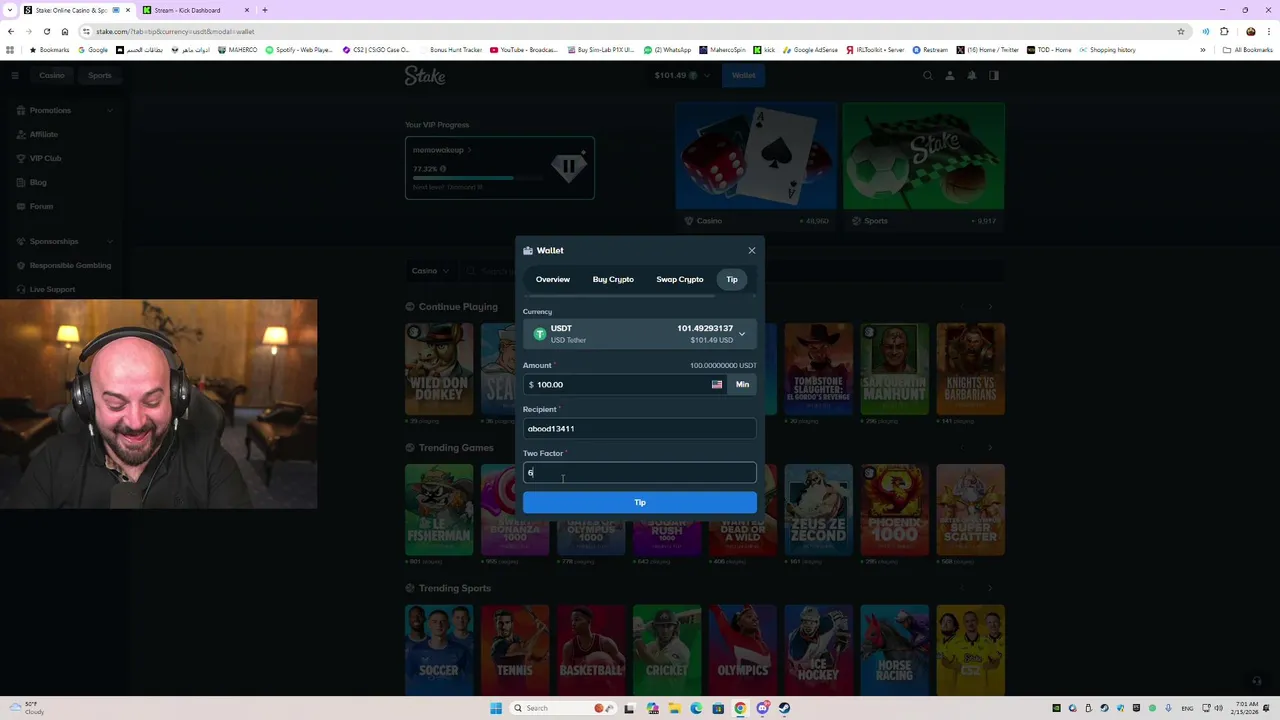The width and height of the screenshot is (1280, 720).
Task: Open the user profile icon in header
Action: tap(950, 75)
